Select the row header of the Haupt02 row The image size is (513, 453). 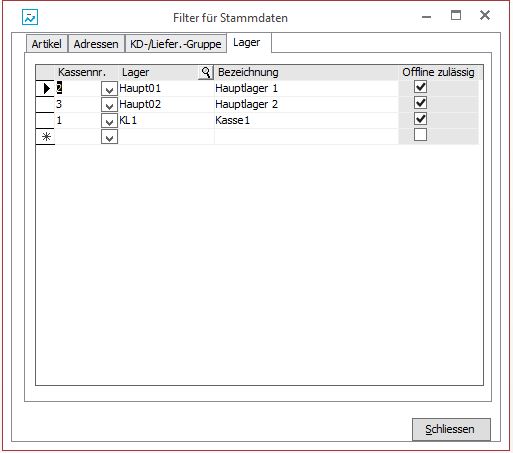click(45, 105)
